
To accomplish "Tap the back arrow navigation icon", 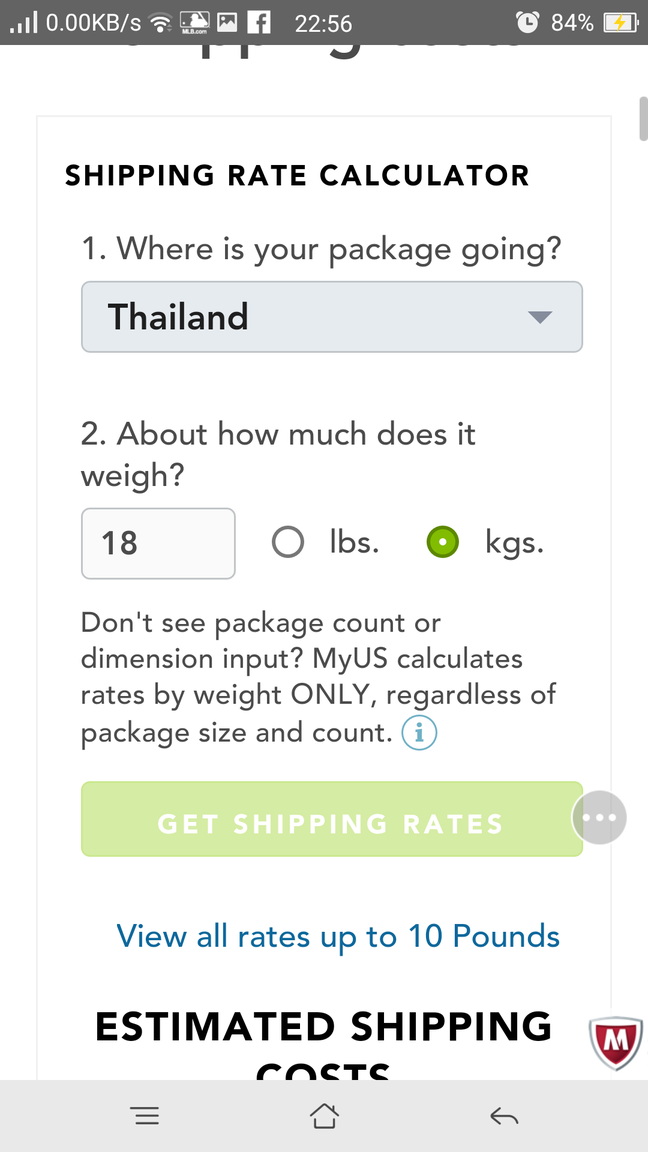I will tap(504, 1117).
